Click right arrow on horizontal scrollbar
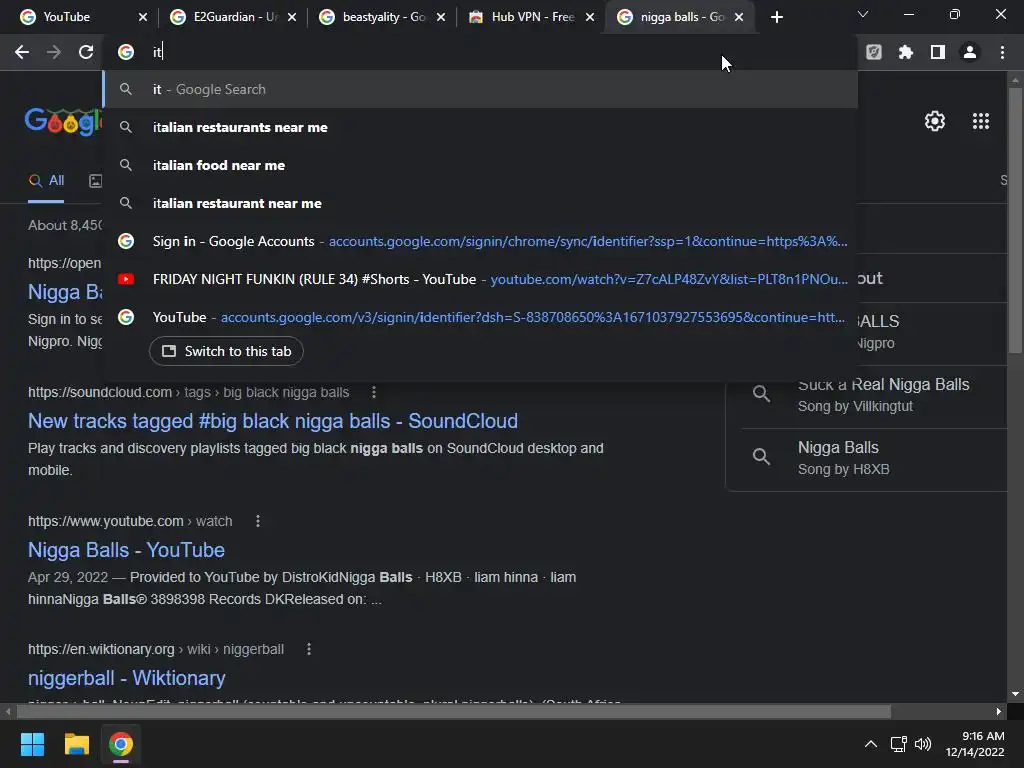The width and height of the screenshot is (1024, 768). click(999, 711)
